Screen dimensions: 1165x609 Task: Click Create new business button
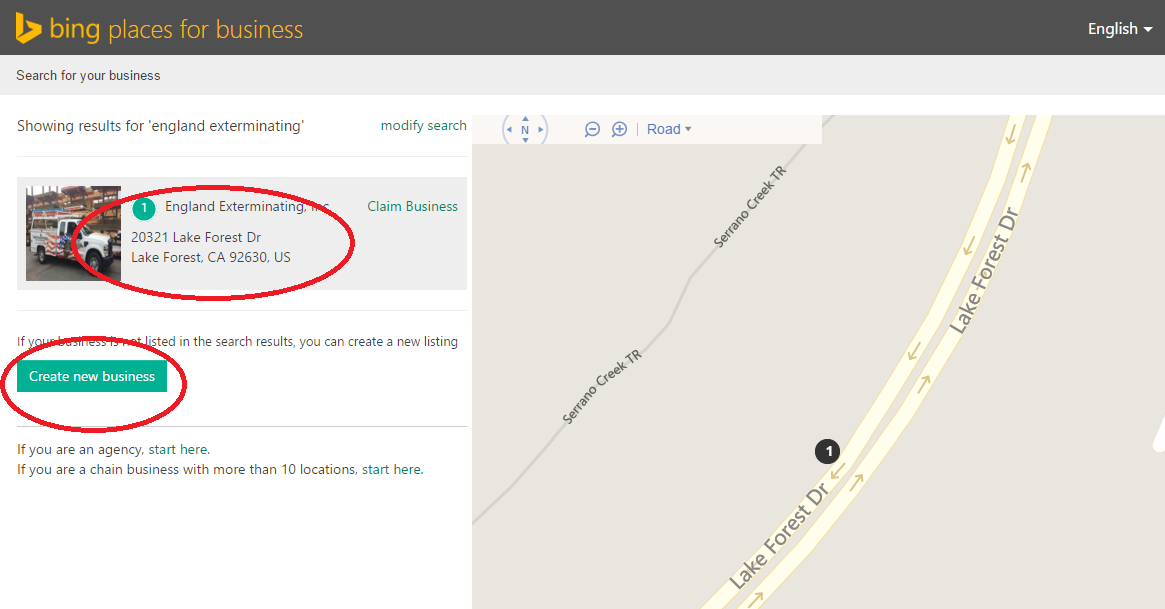(92, 377)
